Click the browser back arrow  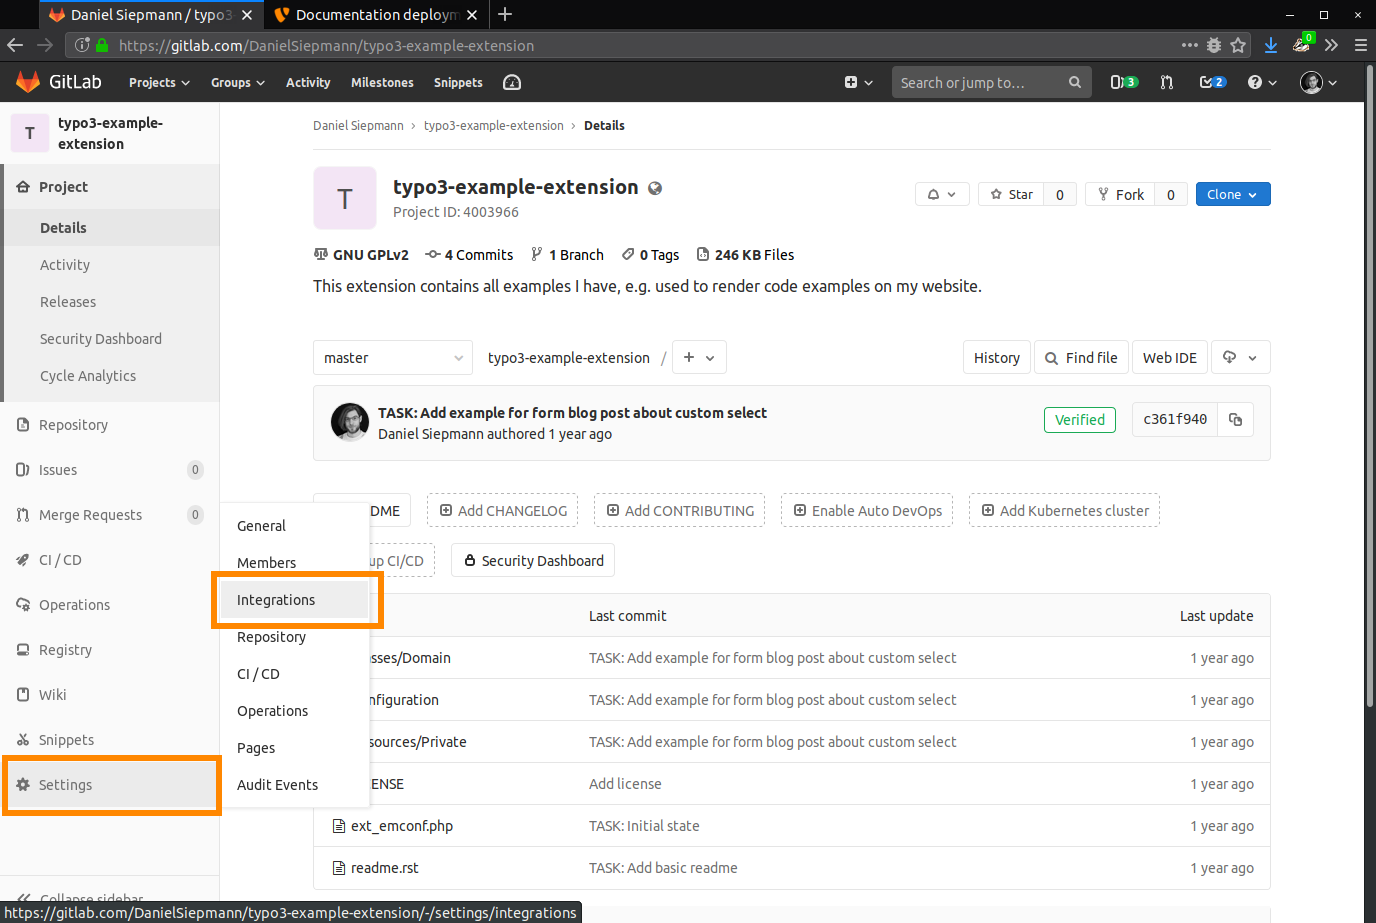coord(15,45)
